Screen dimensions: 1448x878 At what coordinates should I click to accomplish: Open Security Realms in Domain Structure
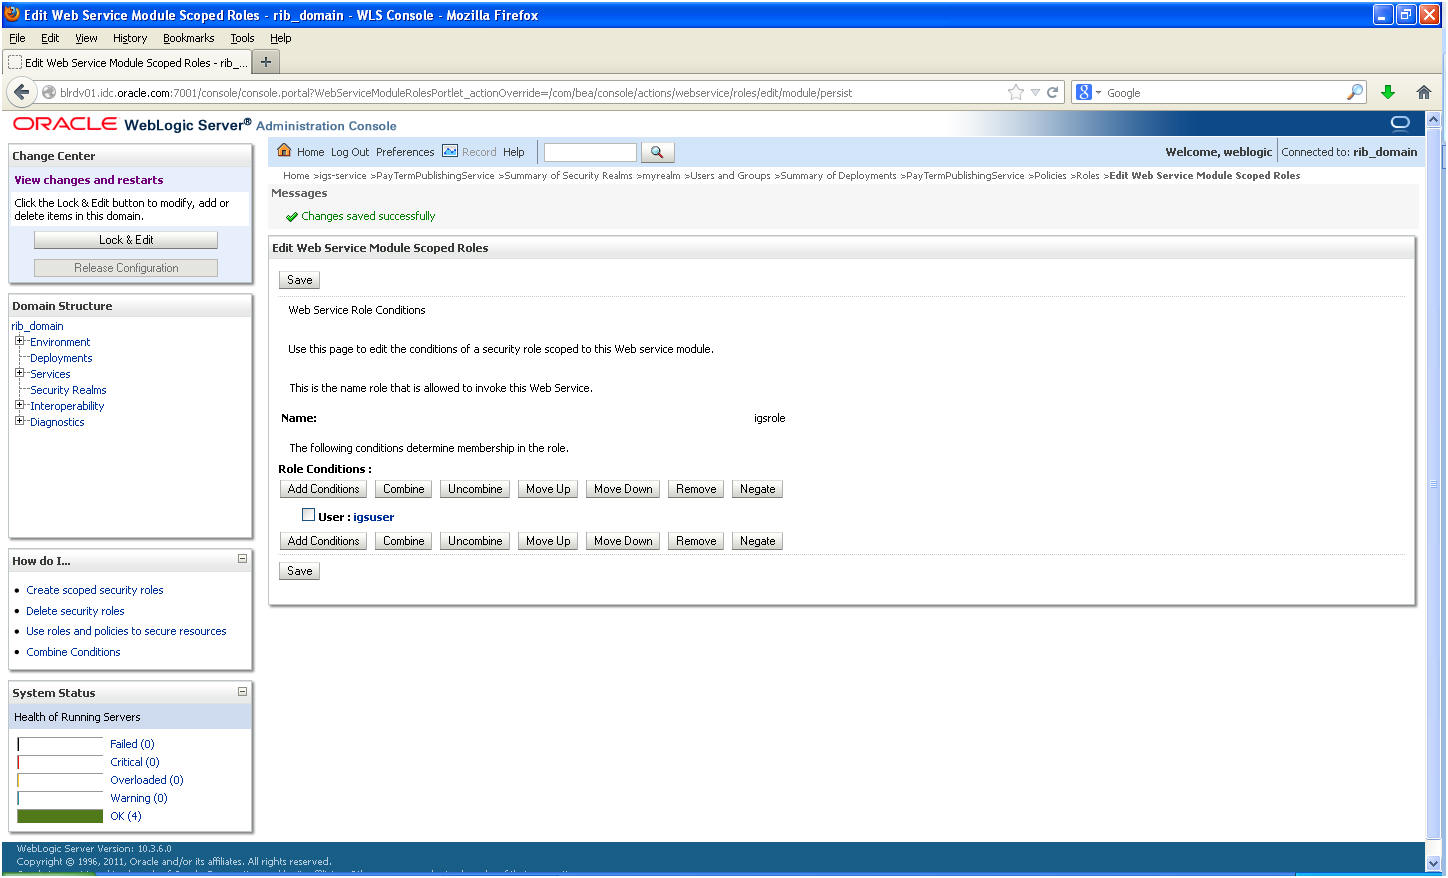click(68, 390)
